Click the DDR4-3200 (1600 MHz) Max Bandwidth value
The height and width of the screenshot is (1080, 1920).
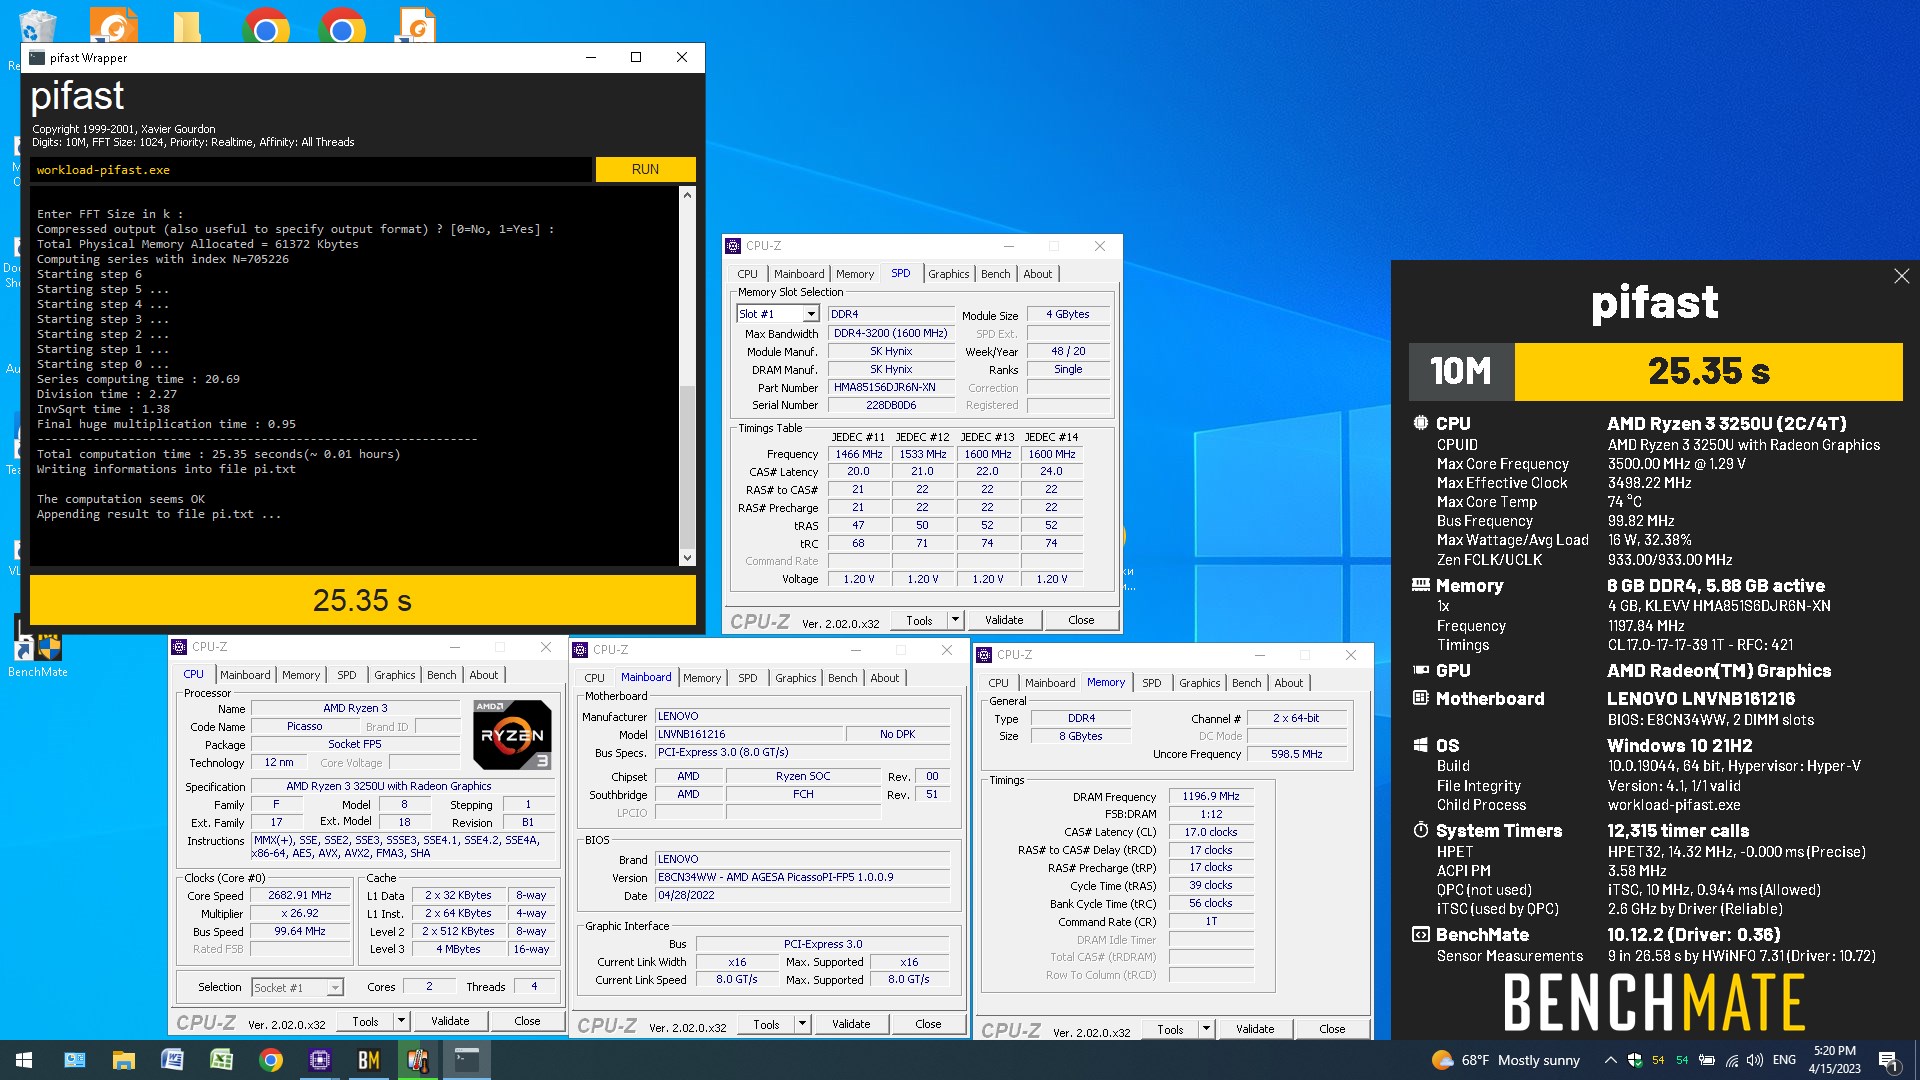pos(890,333)
